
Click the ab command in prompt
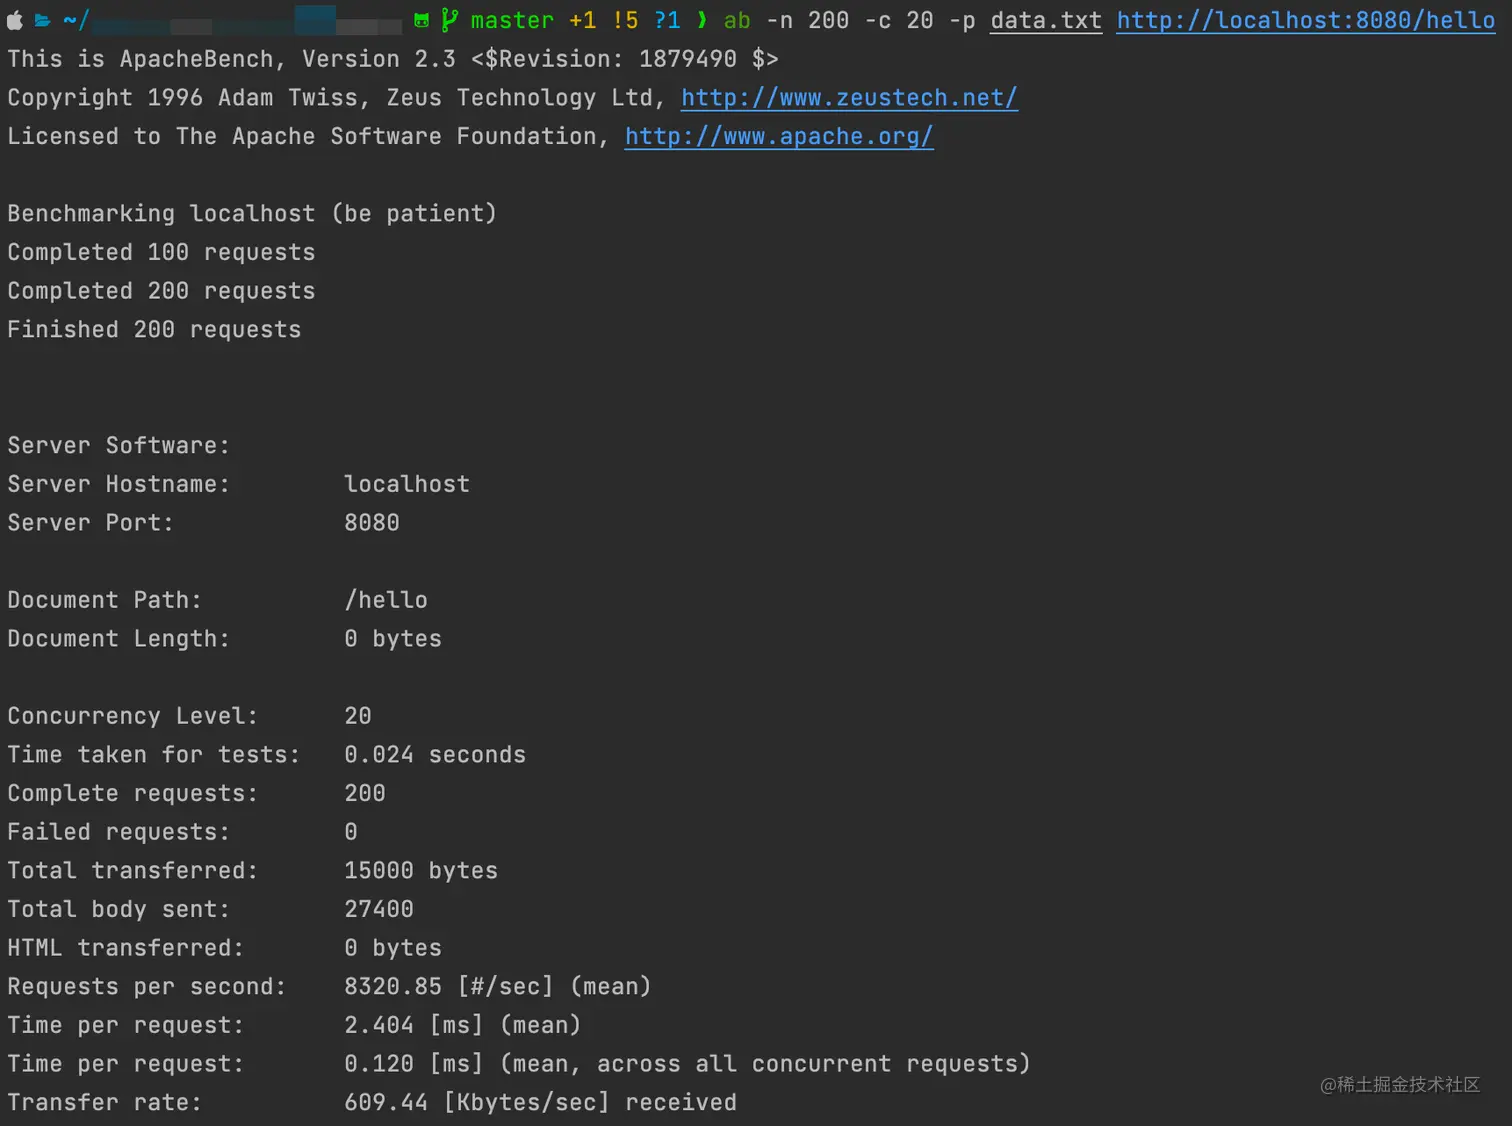(737, 21)
